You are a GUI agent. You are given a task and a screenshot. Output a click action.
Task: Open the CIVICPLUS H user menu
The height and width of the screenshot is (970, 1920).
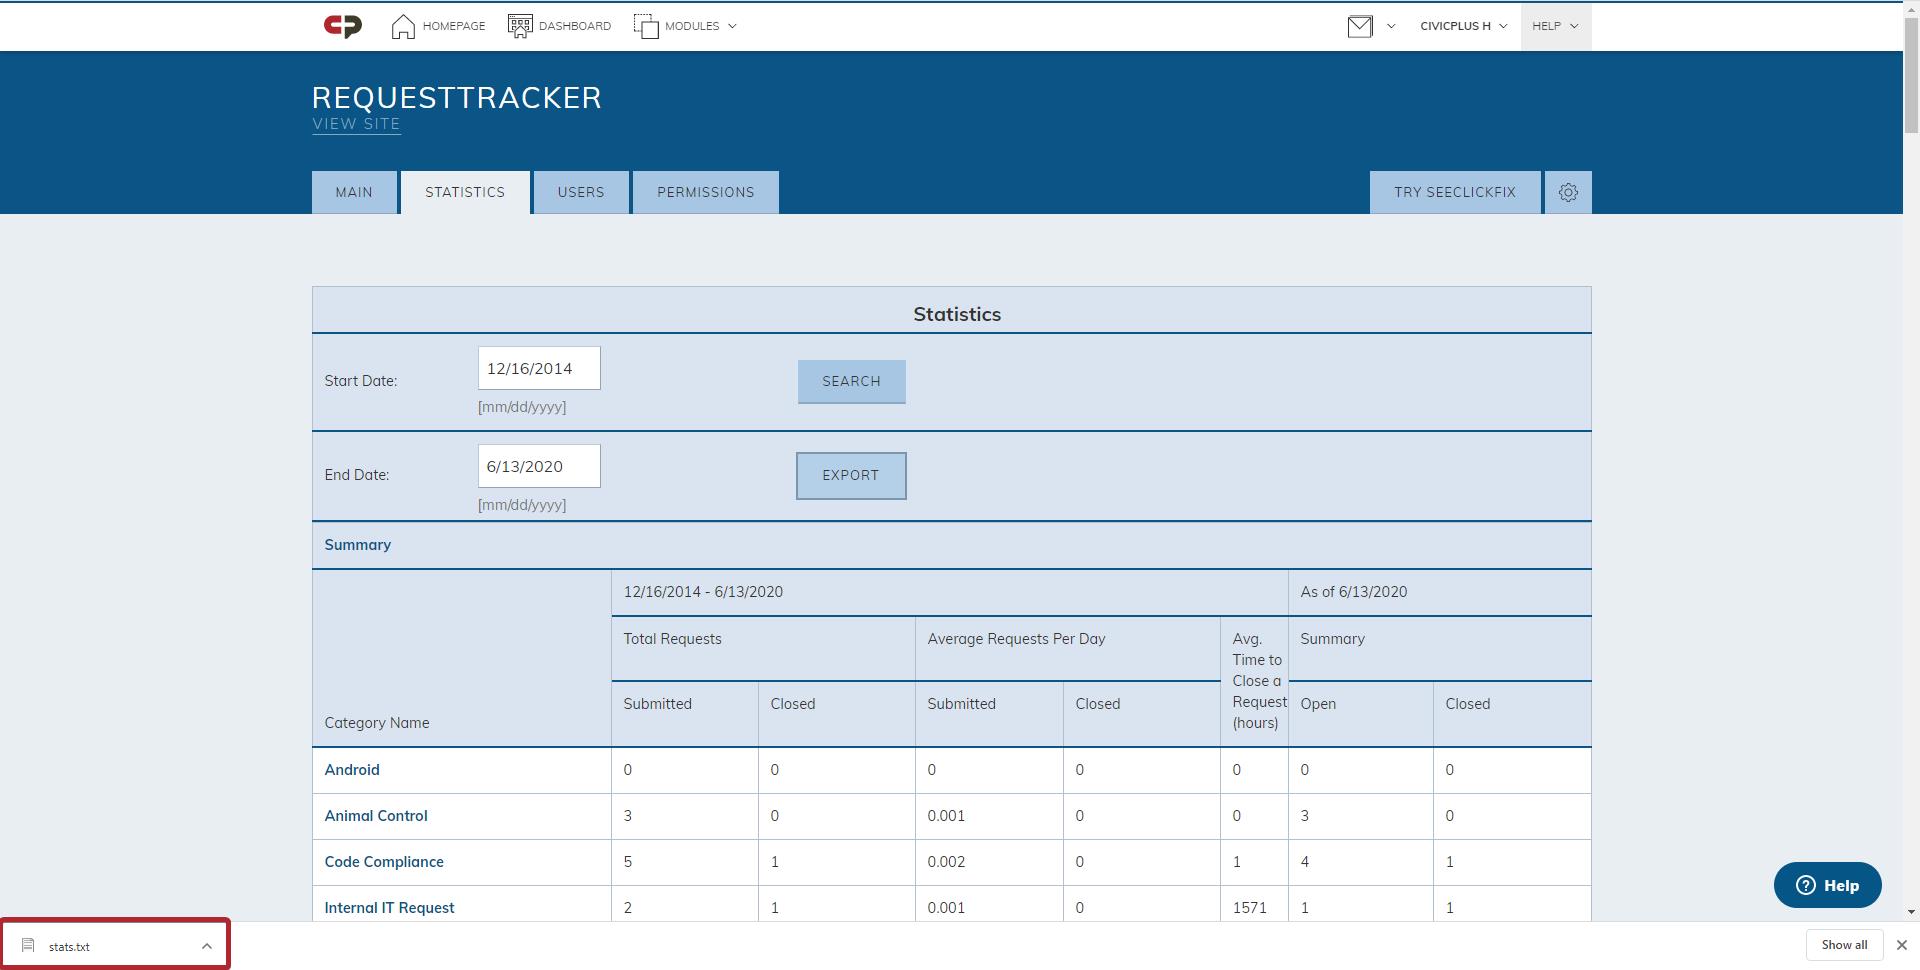coord(1463,26)
